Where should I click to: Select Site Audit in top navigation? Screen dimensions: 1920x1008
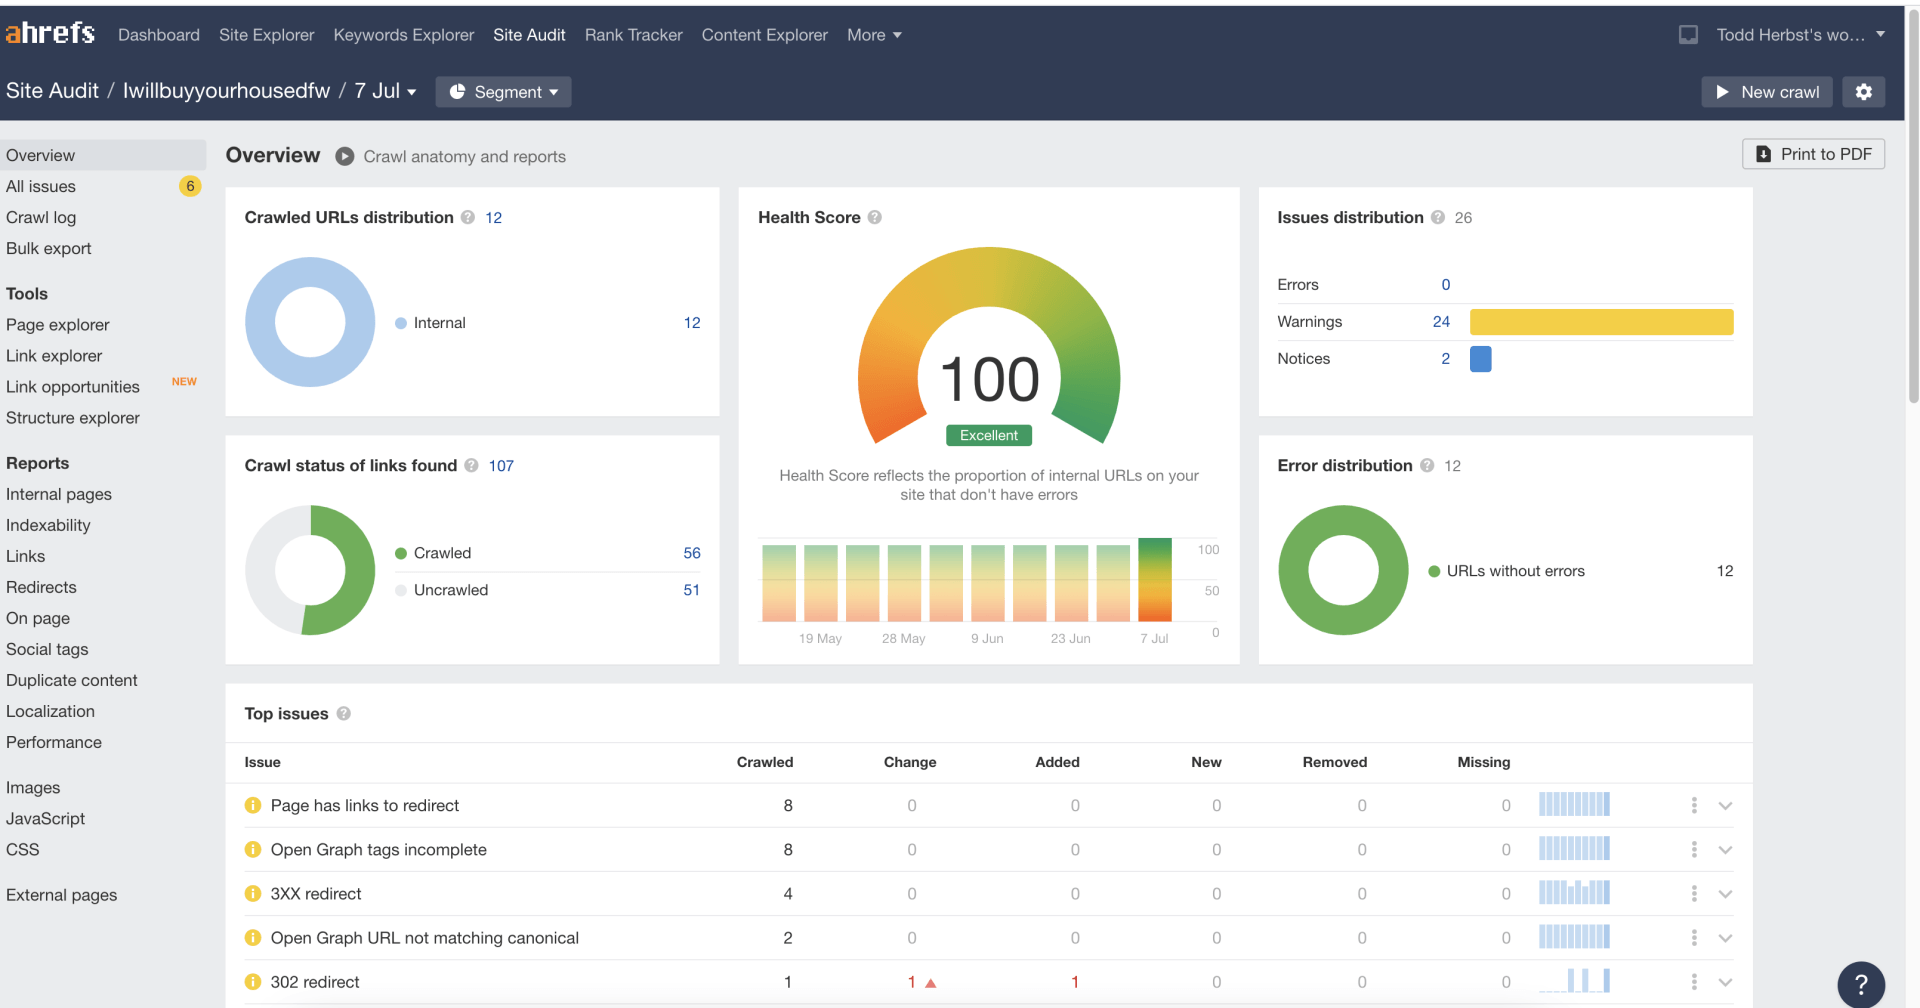[x=529, y=35]
